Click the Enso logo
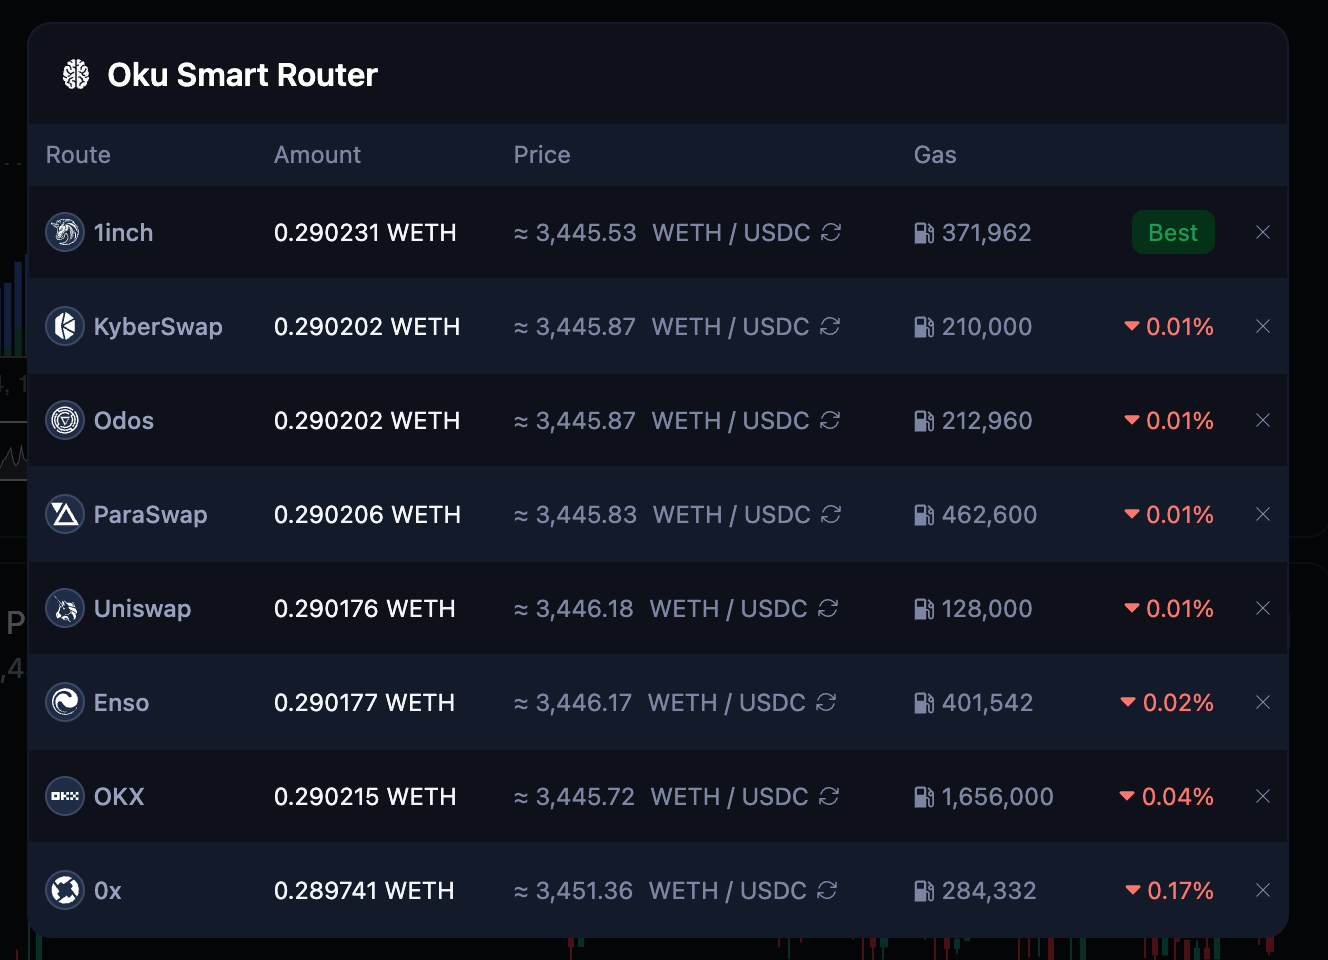Screen dimensions: 1328x960 pos(64,702)
